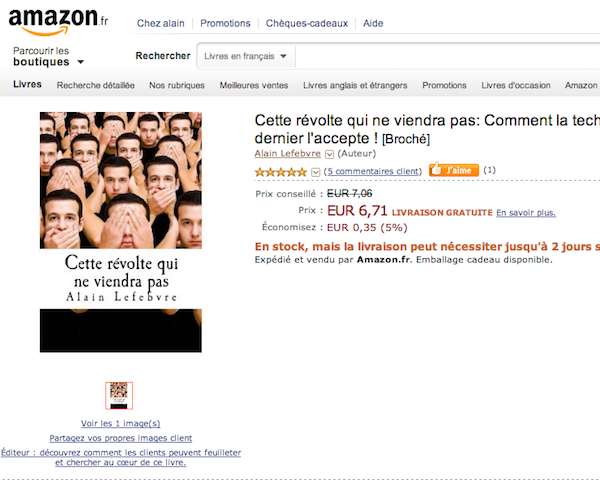Open the Aide help link
The width and height of the screenshot is (600, 480).
[373, 23]
